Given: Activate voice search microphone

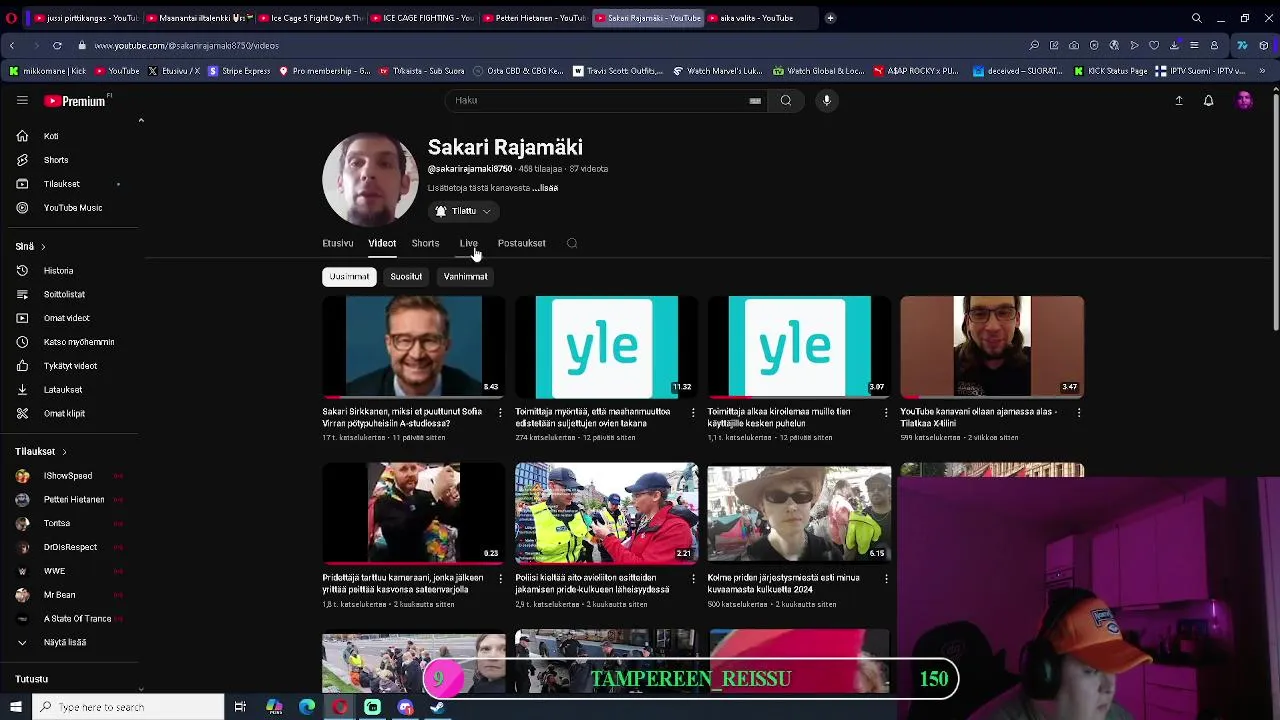Looking at the screenshot, I should (x=826, y=100).
